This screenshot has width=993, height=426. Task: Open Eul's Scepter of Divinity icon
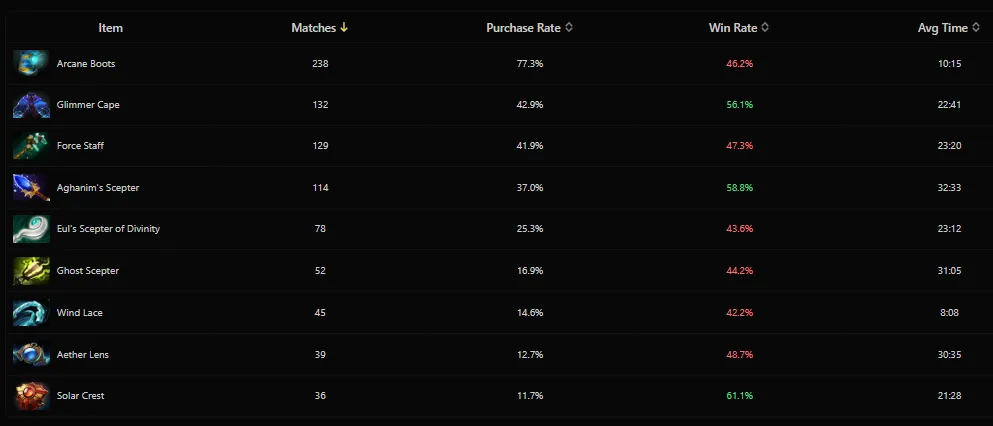pyautogui.click(x=30, y=229)
